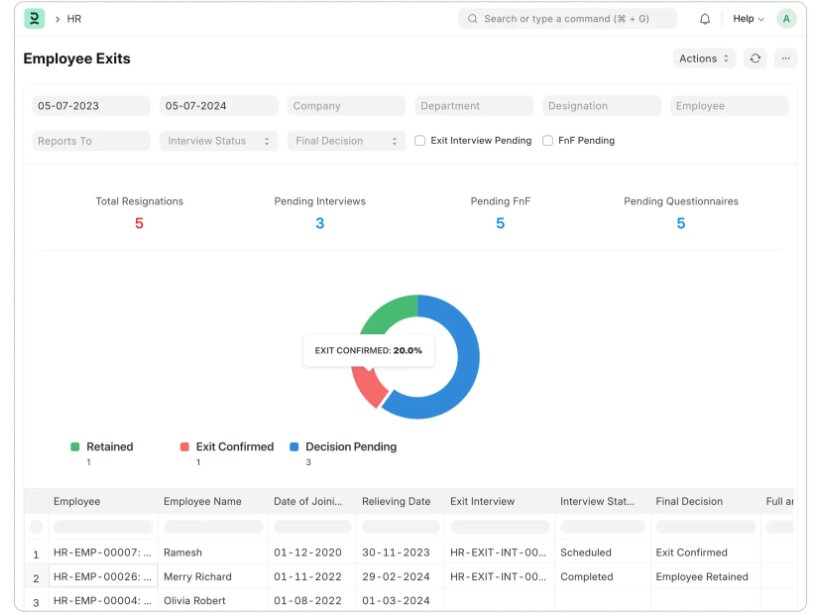
Task: Go to the HR breadcrumb
Action: pyautogui.click(x=74, y=19)
